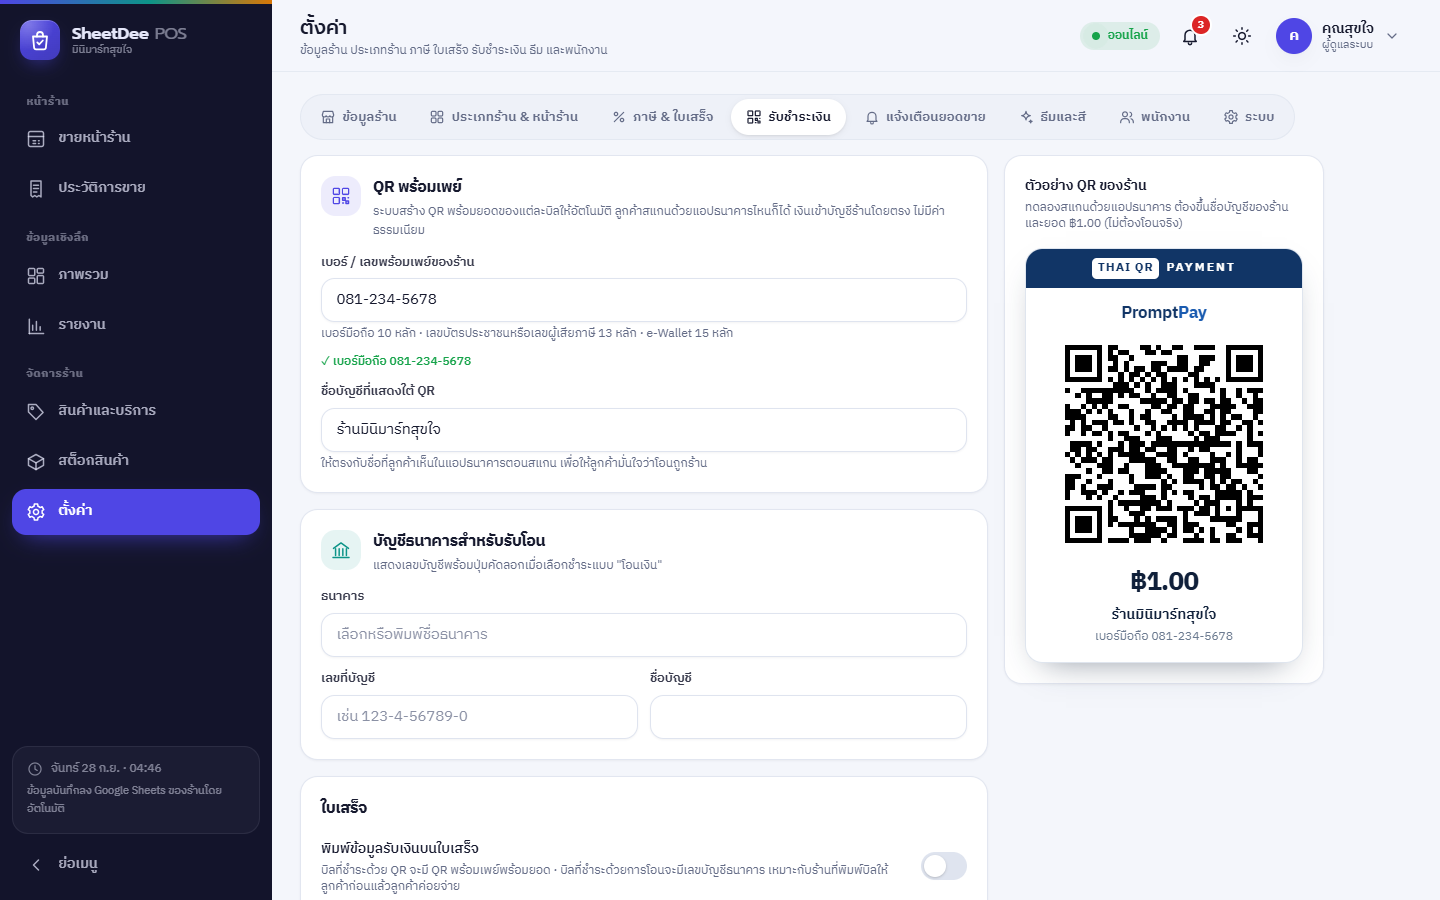Focus the เลขที่บัญชี input
Viewport: 1440px width, 900px height.
[479, 717]
